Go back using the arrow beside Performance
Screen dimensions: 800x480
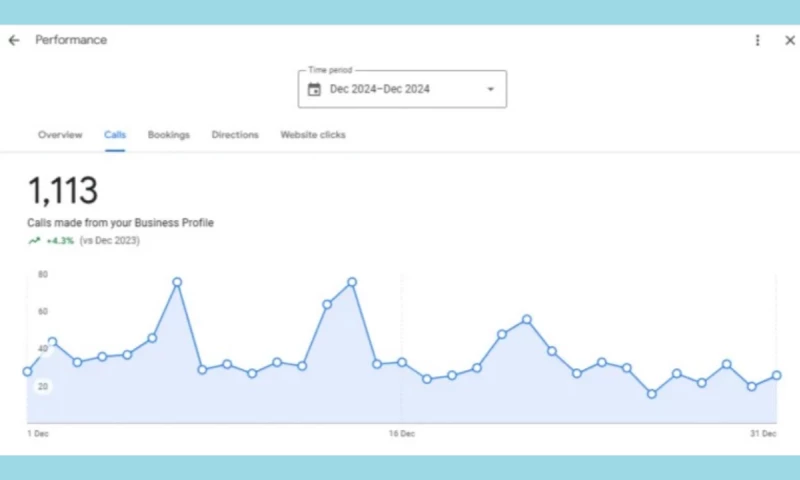[14, 40]
